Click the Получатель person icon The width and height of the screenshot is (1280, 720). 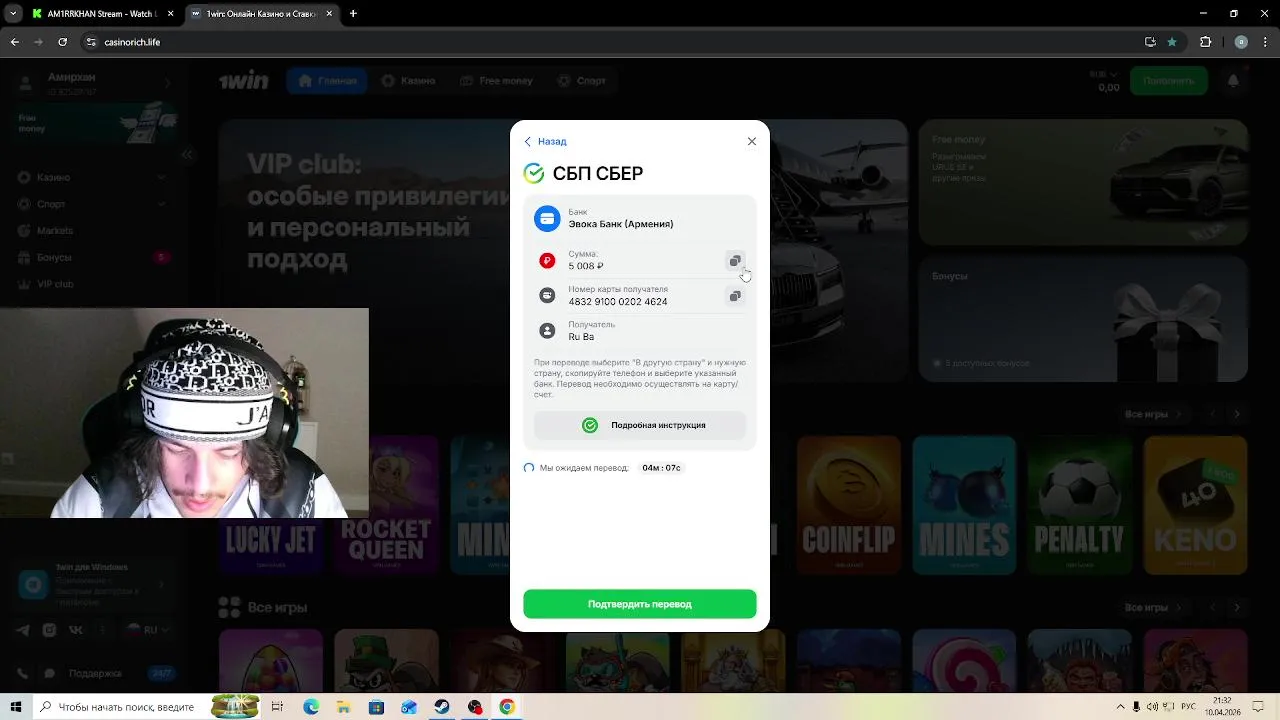(x=547, y=331)
